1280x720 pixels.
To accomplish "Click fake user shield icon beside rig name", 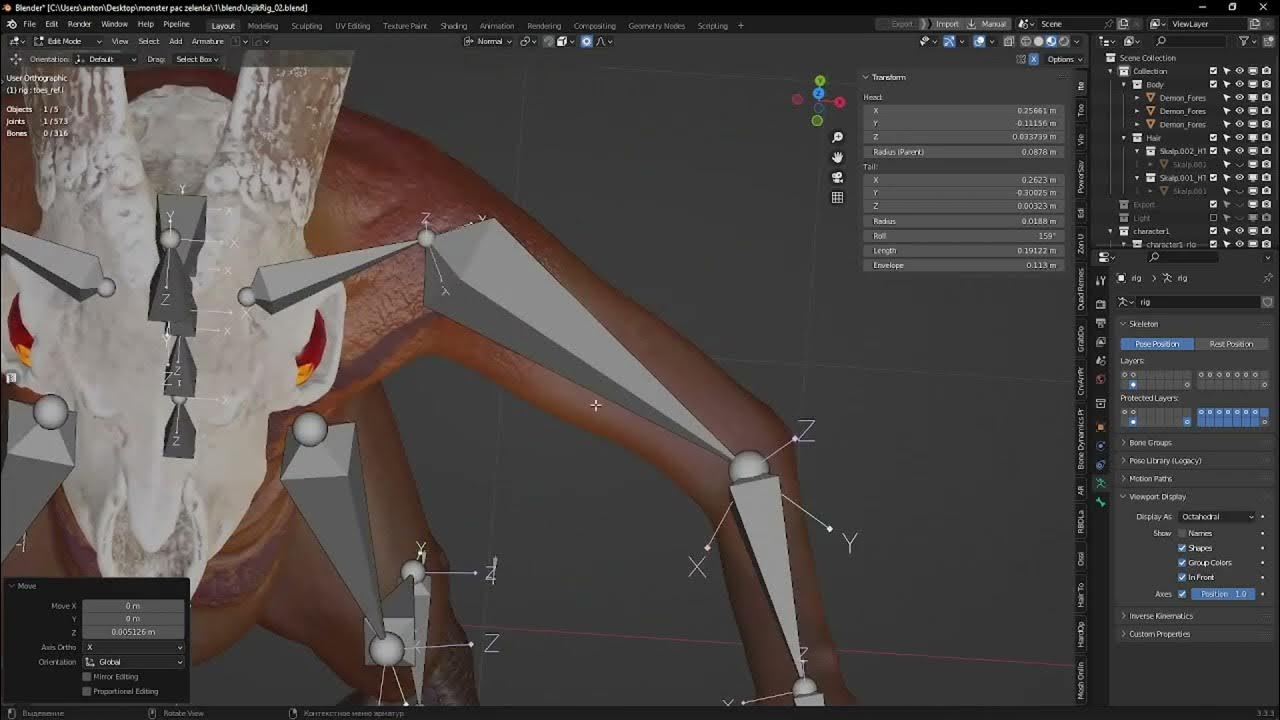I will tap(1267, 302).
